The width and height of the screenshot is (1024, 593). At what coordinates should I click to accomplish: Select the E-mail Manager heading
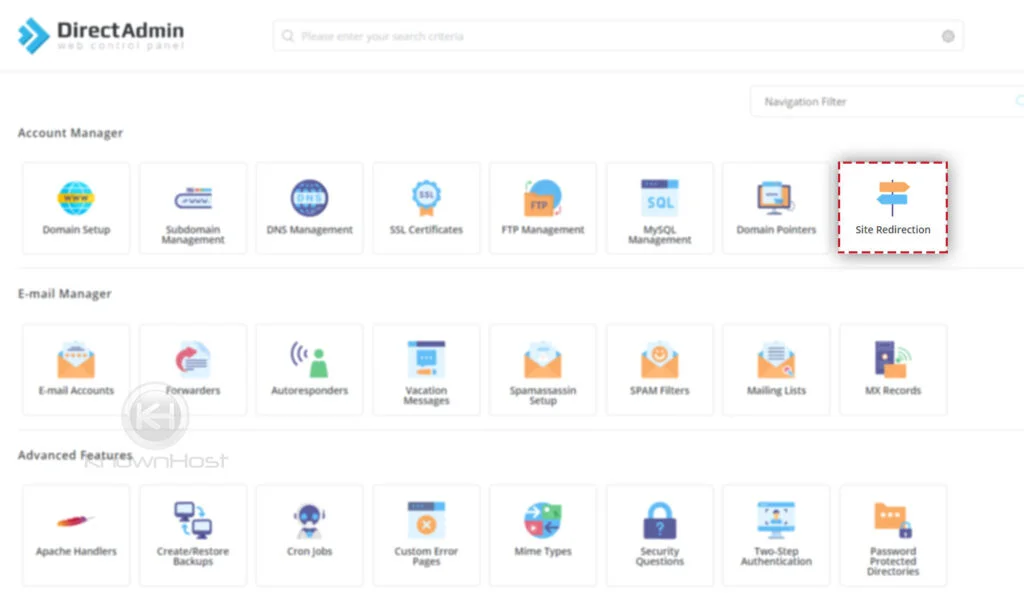coord(64,294)
